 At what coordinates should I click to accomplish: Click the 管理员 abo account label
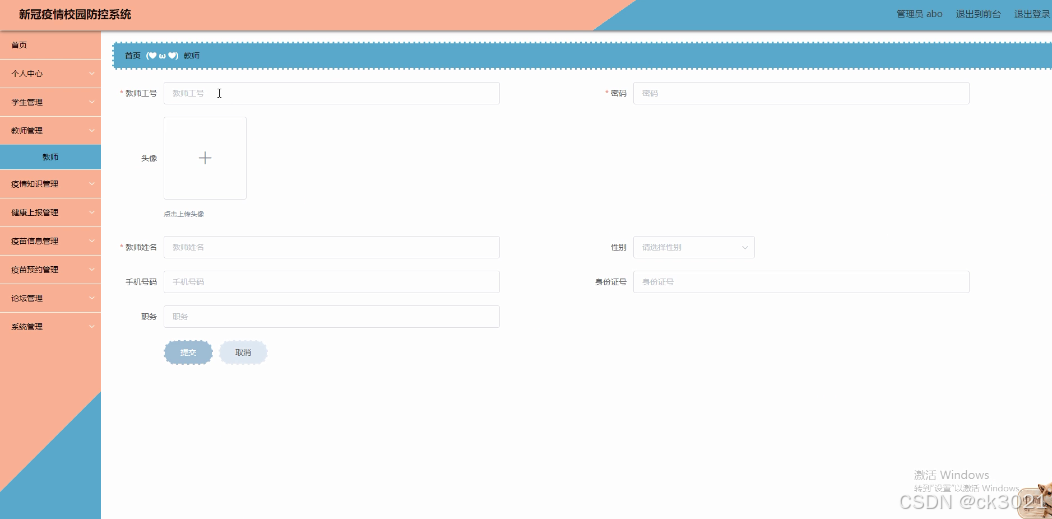click(919, 14)
